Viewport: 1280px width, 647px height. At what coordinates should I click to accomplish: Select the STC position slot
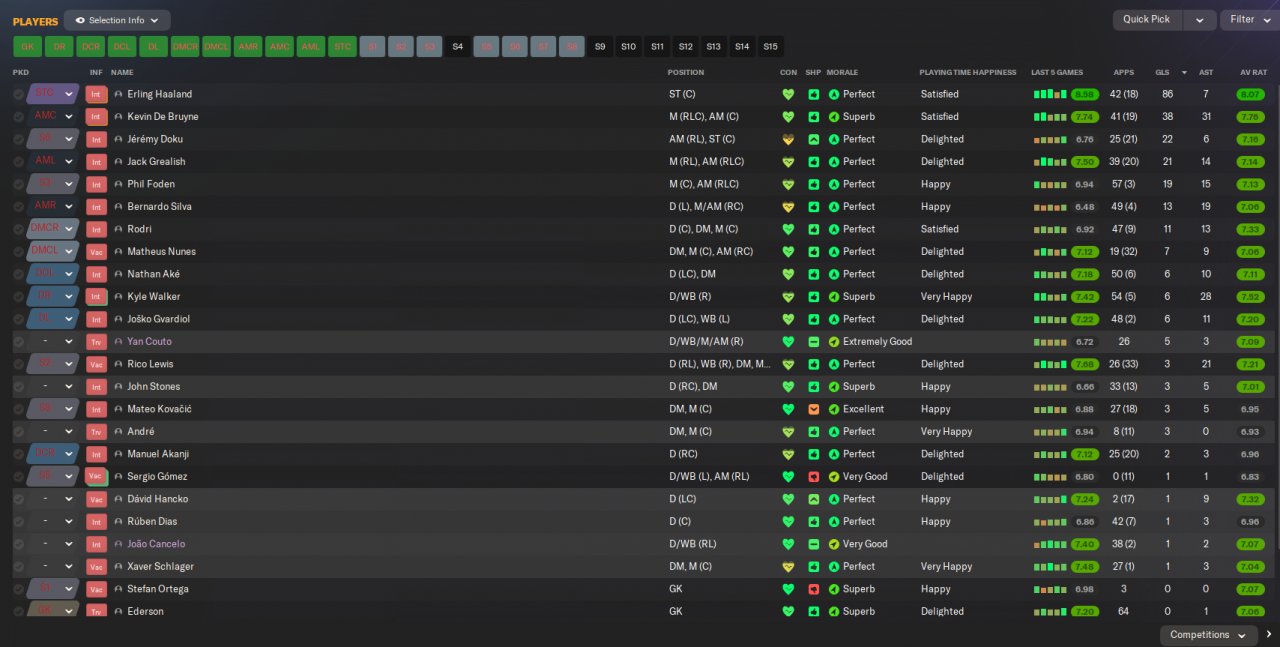(342, 46)
